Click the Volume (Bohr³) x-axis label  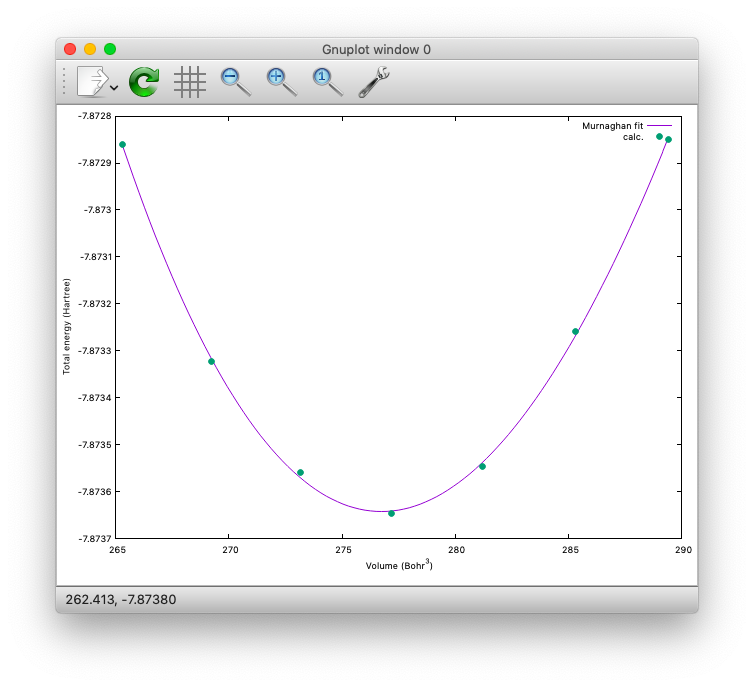coord(399,566)
